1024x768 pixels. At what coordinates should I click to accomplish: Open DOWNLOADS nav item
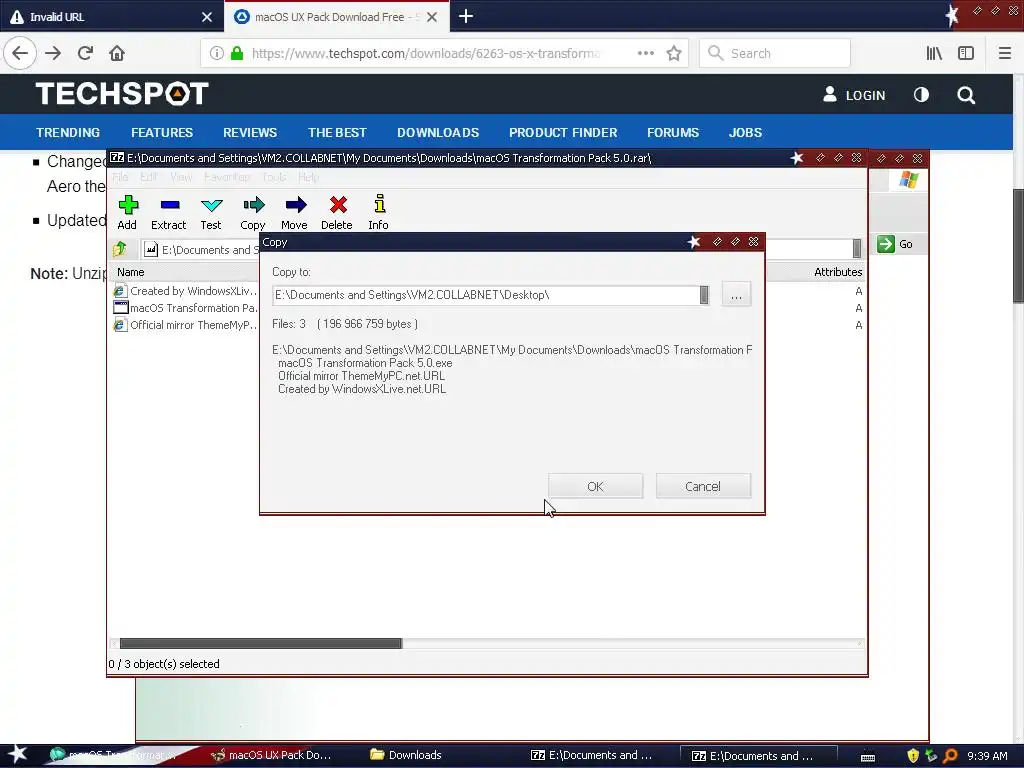[438, 133]
